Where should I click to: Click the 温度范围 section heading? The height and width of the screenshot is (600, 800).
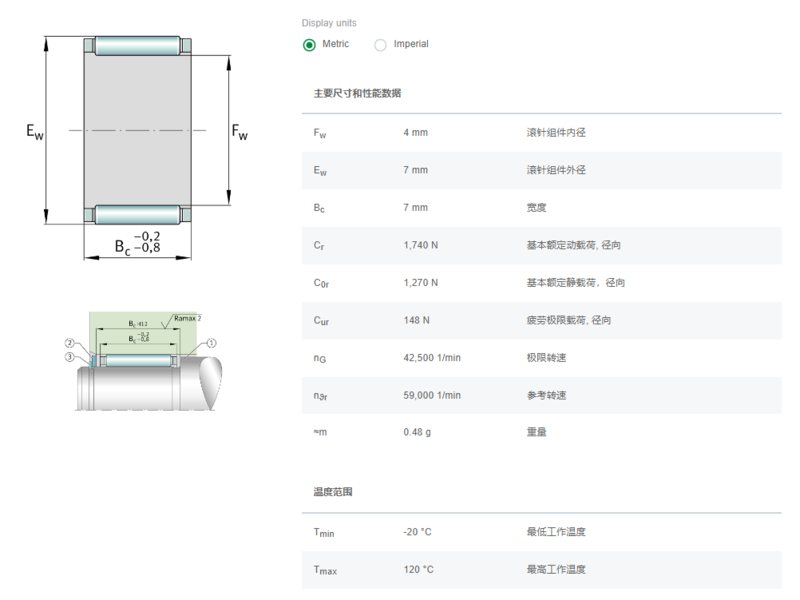point(333,492)
